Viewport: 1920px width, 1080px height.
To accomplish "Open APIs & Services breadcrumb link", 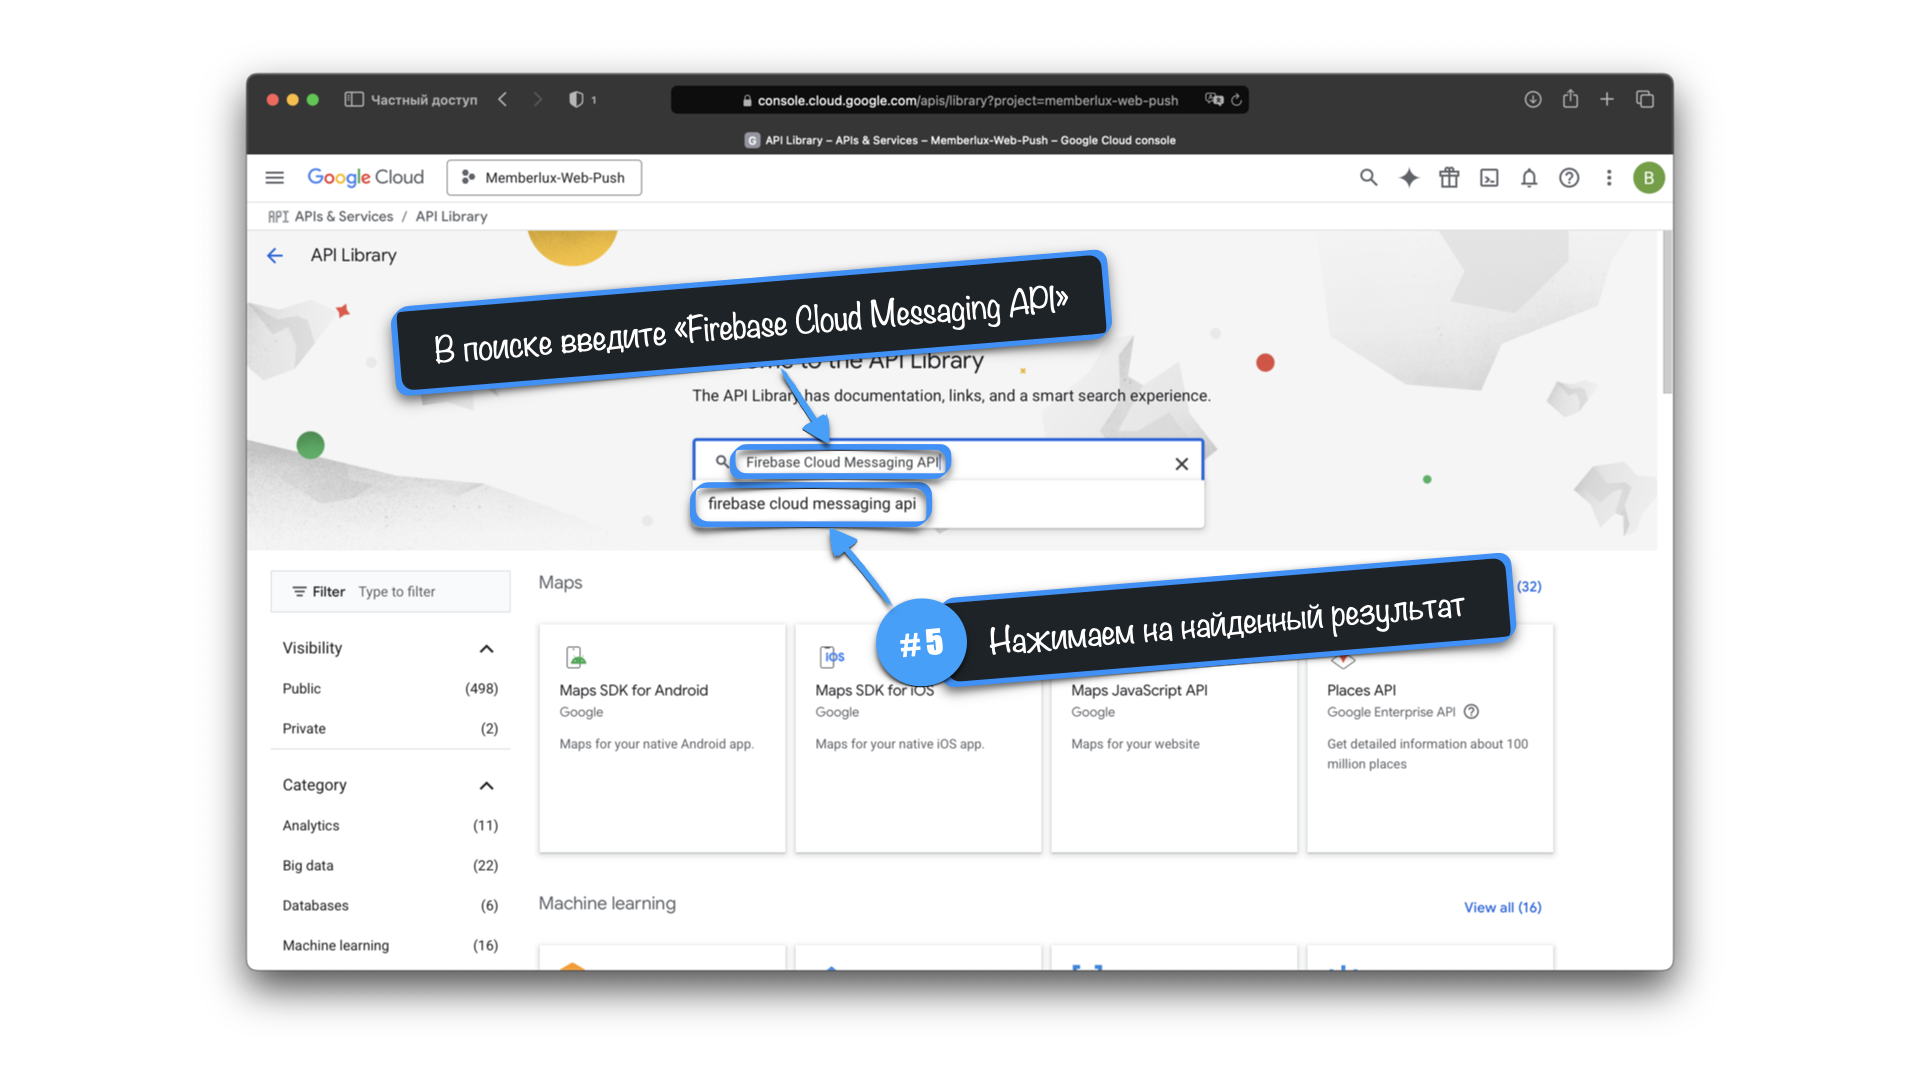I will pyautogui.click(x=343, y=217).
